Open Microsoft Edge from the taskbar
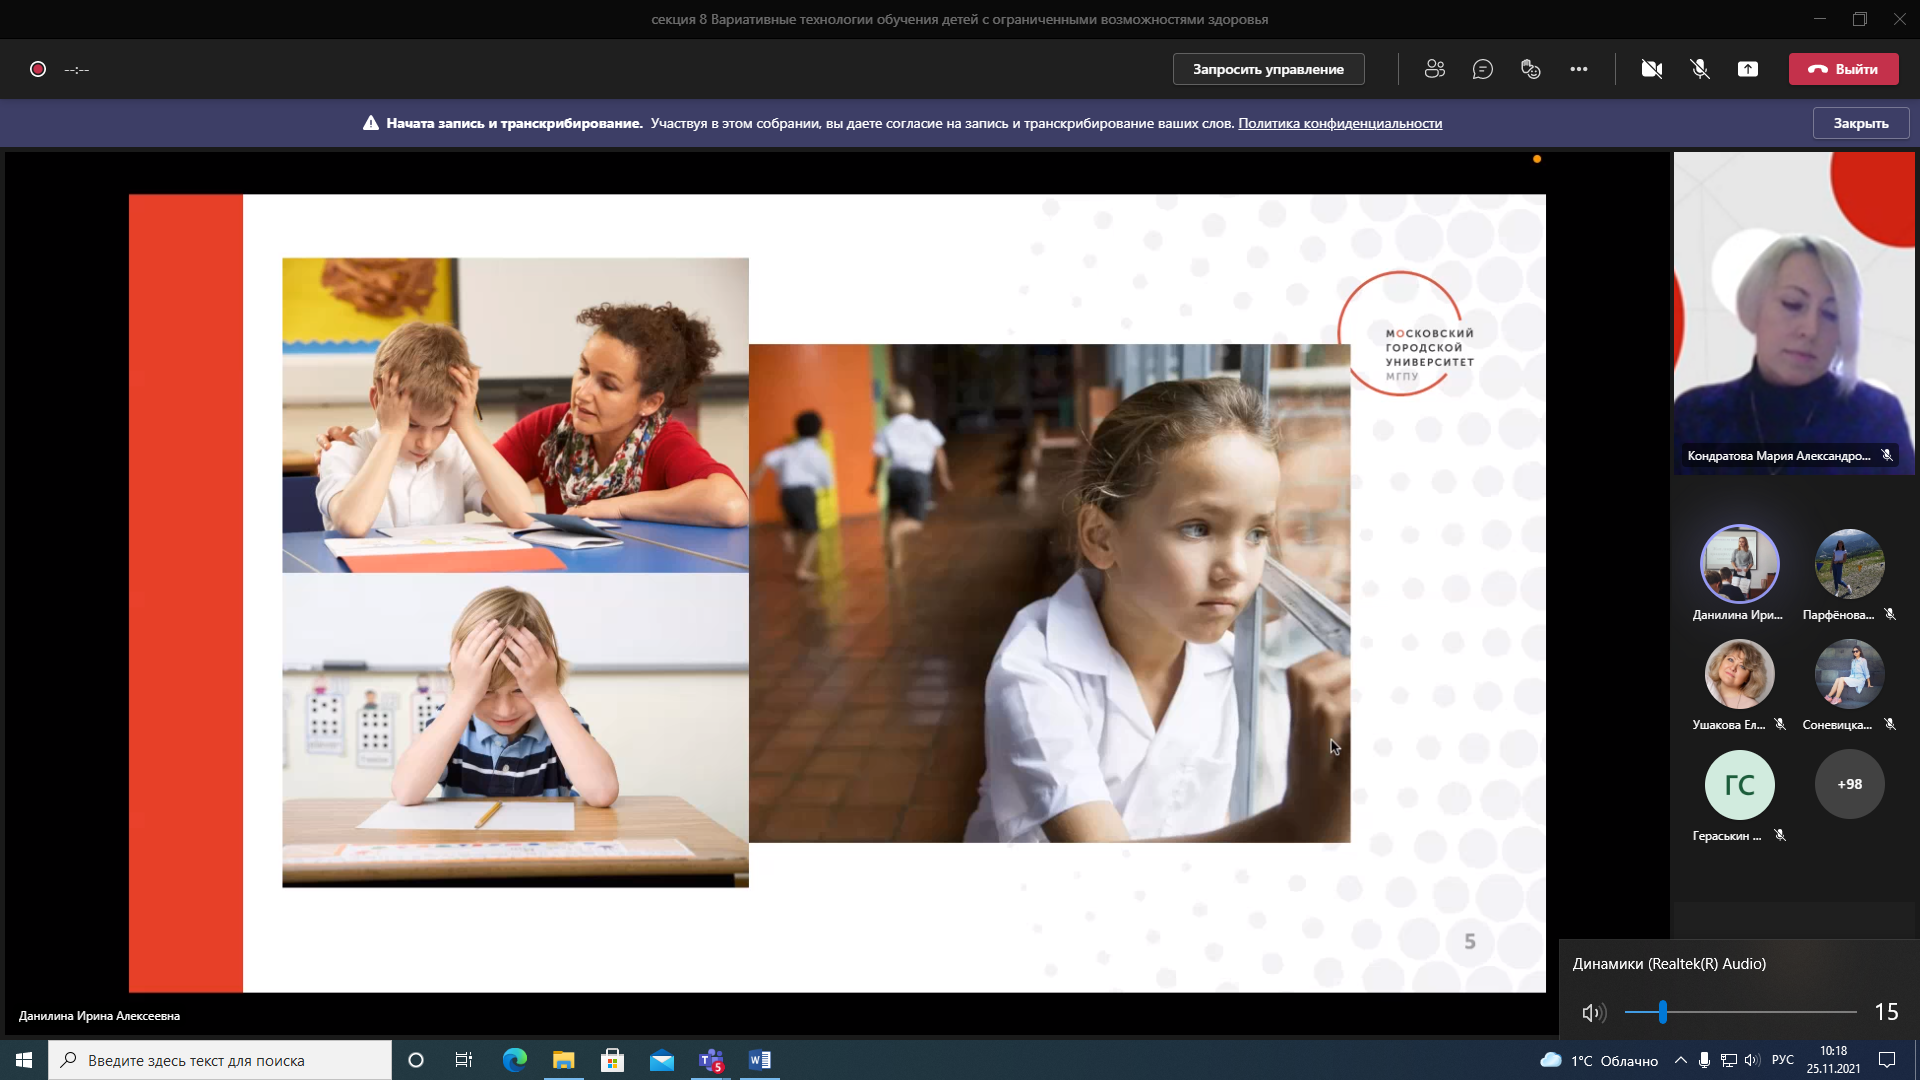Screen dimensions: 1920x1080 (x=514, y=1060)
